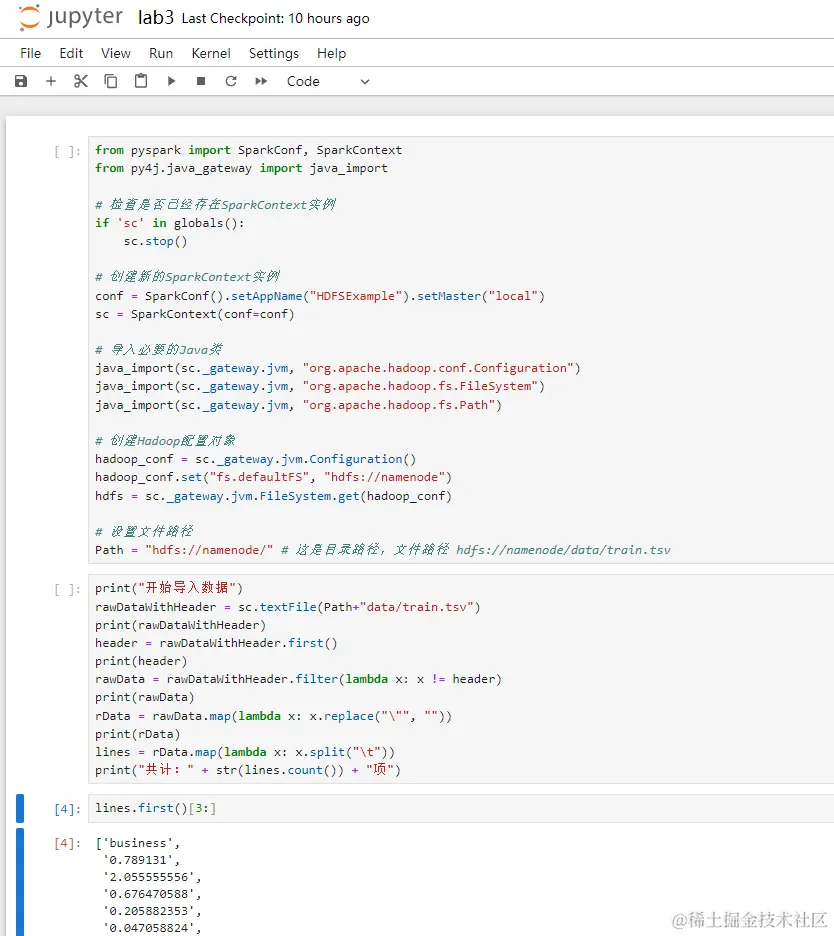Open the Settings menu
The image size is (834, 936).
point(273,53)
